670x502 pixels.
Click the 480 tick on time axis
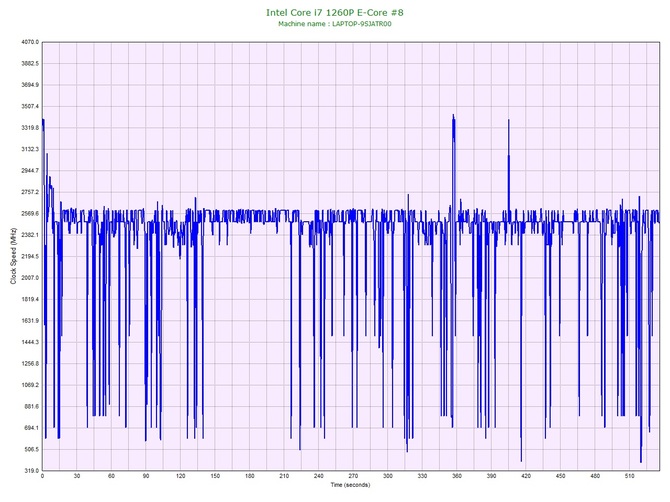point(595,476)
